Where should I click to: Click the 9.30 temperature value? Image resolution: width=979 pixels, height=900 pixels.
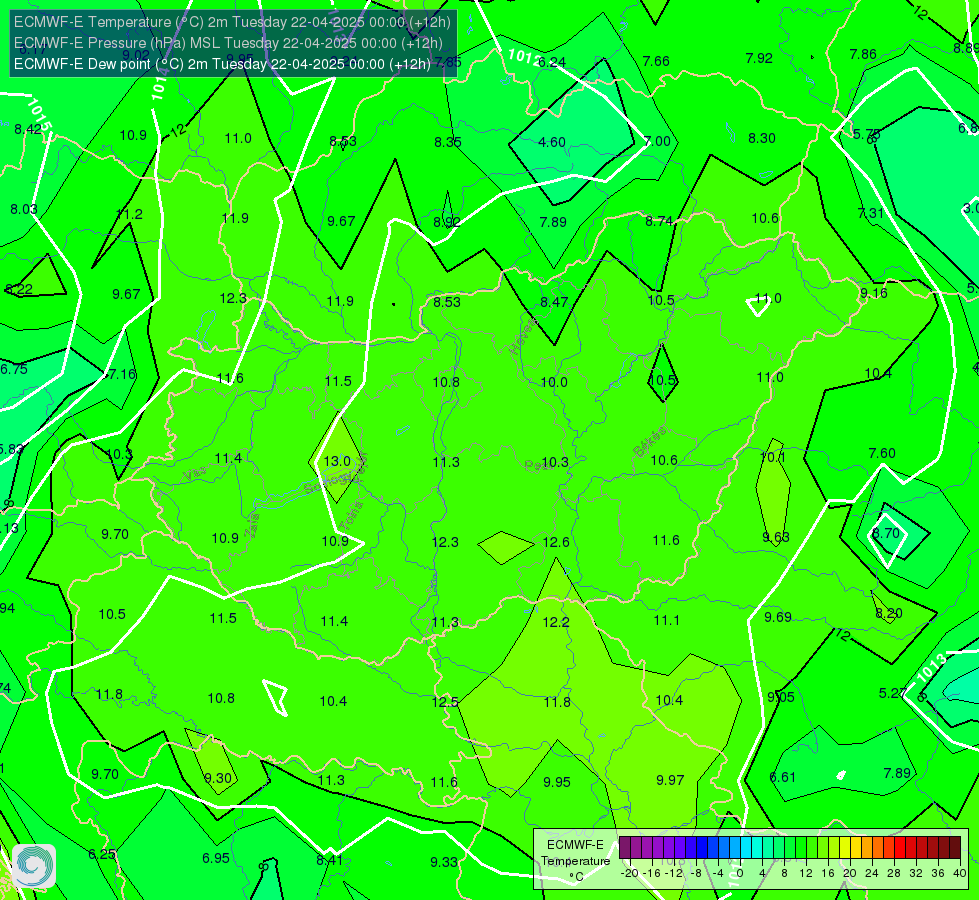pos(218,778)
